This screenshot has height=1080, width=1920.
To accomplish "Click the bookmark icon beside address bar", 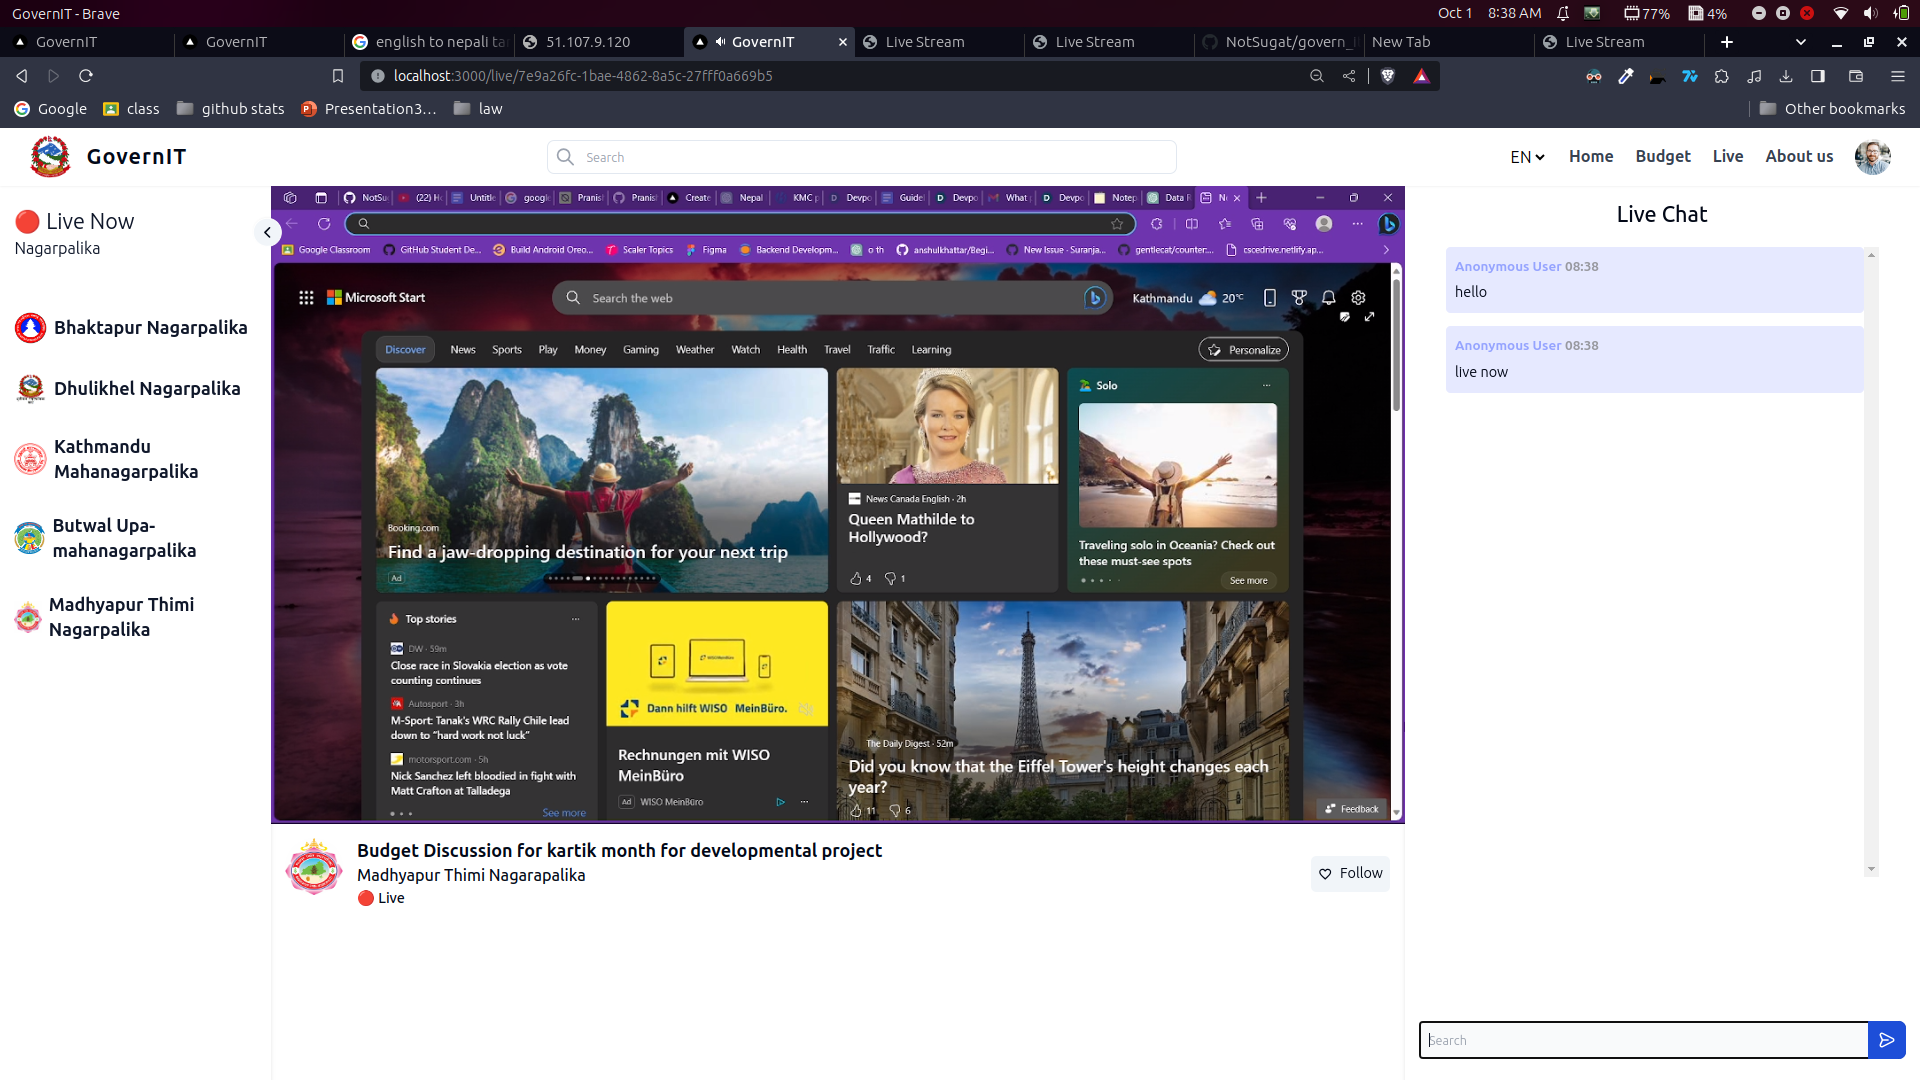I will (338, 76).
